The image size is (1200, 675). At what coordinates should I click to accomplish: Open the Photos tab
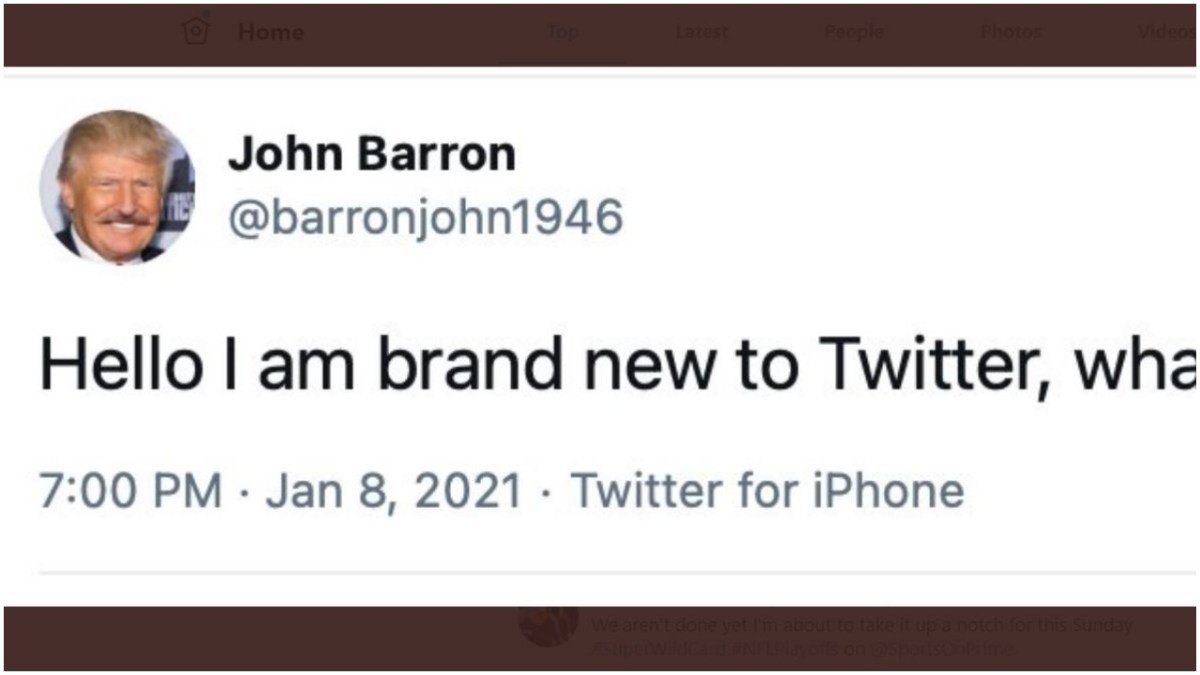1010,32
